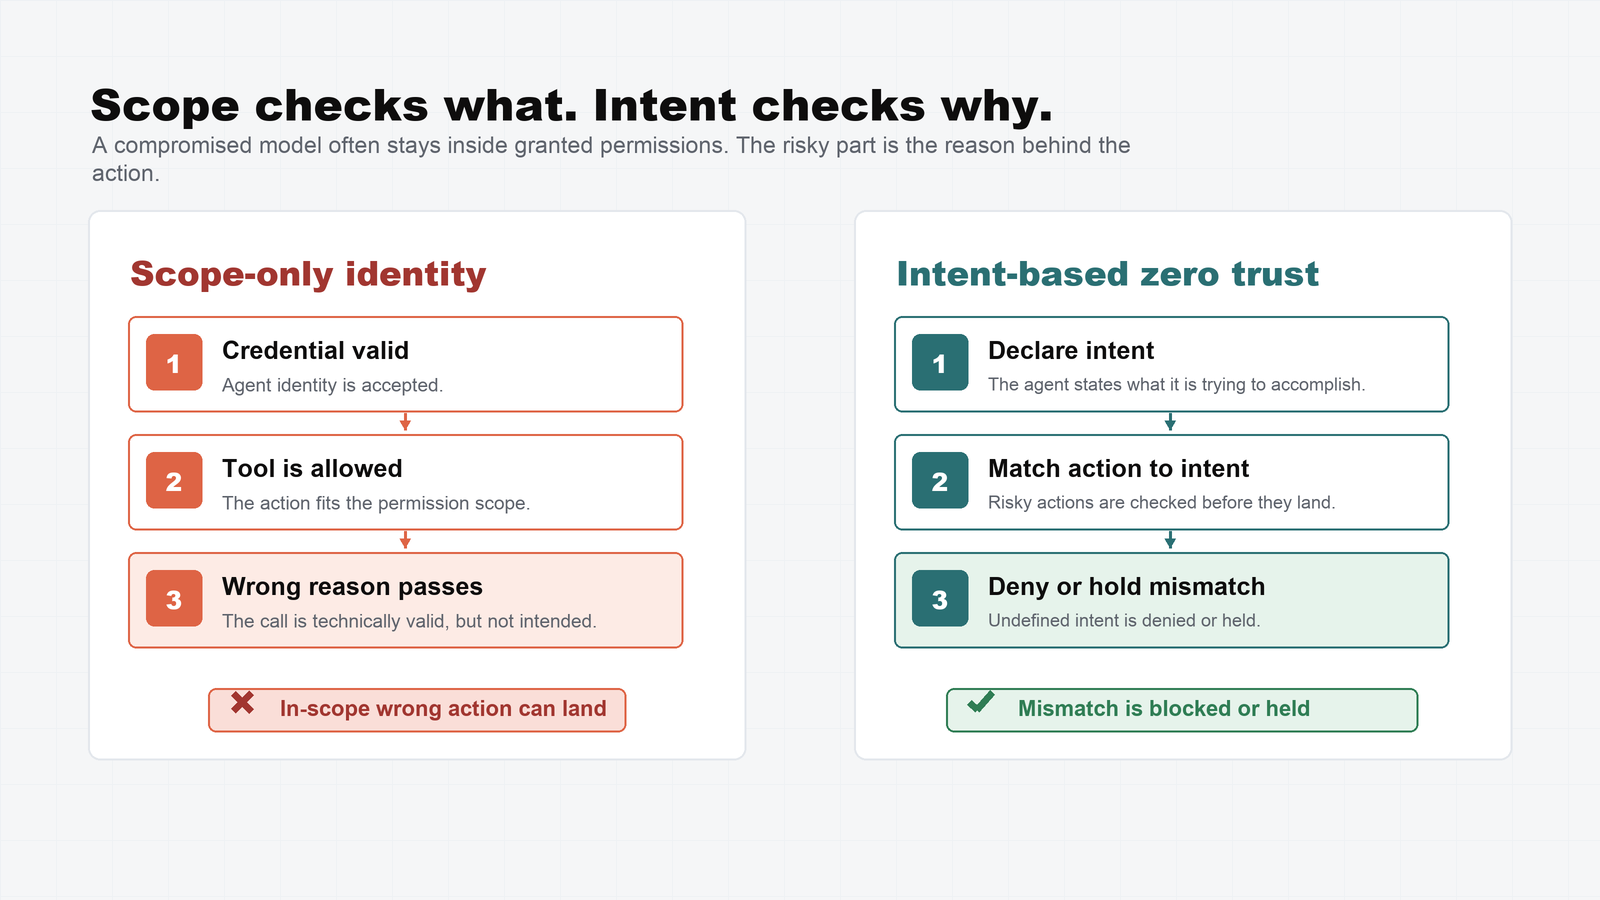Click the green checkmark icon
This screenshot has height=900, width=1600.
[981, 702]
